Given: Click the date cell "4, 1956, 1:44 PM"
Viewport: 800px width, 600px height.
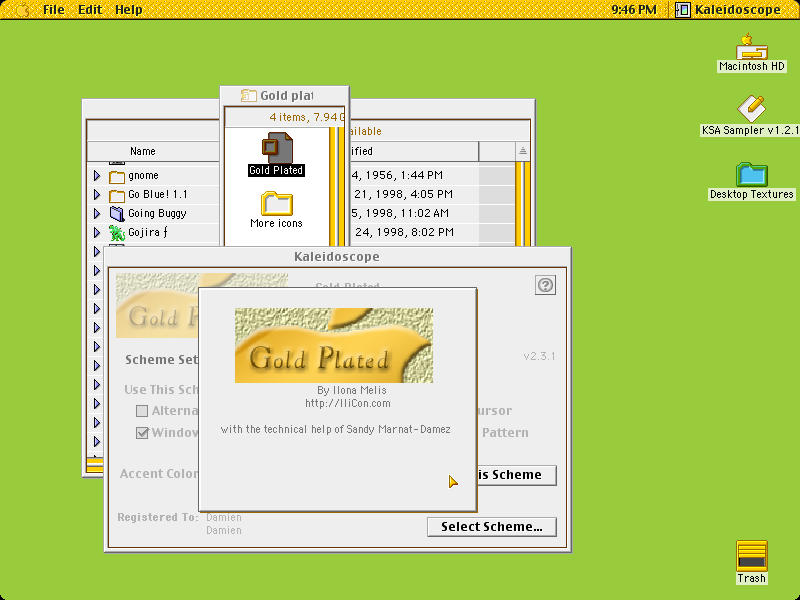Looking at the screenshot, I should point(397,176).
